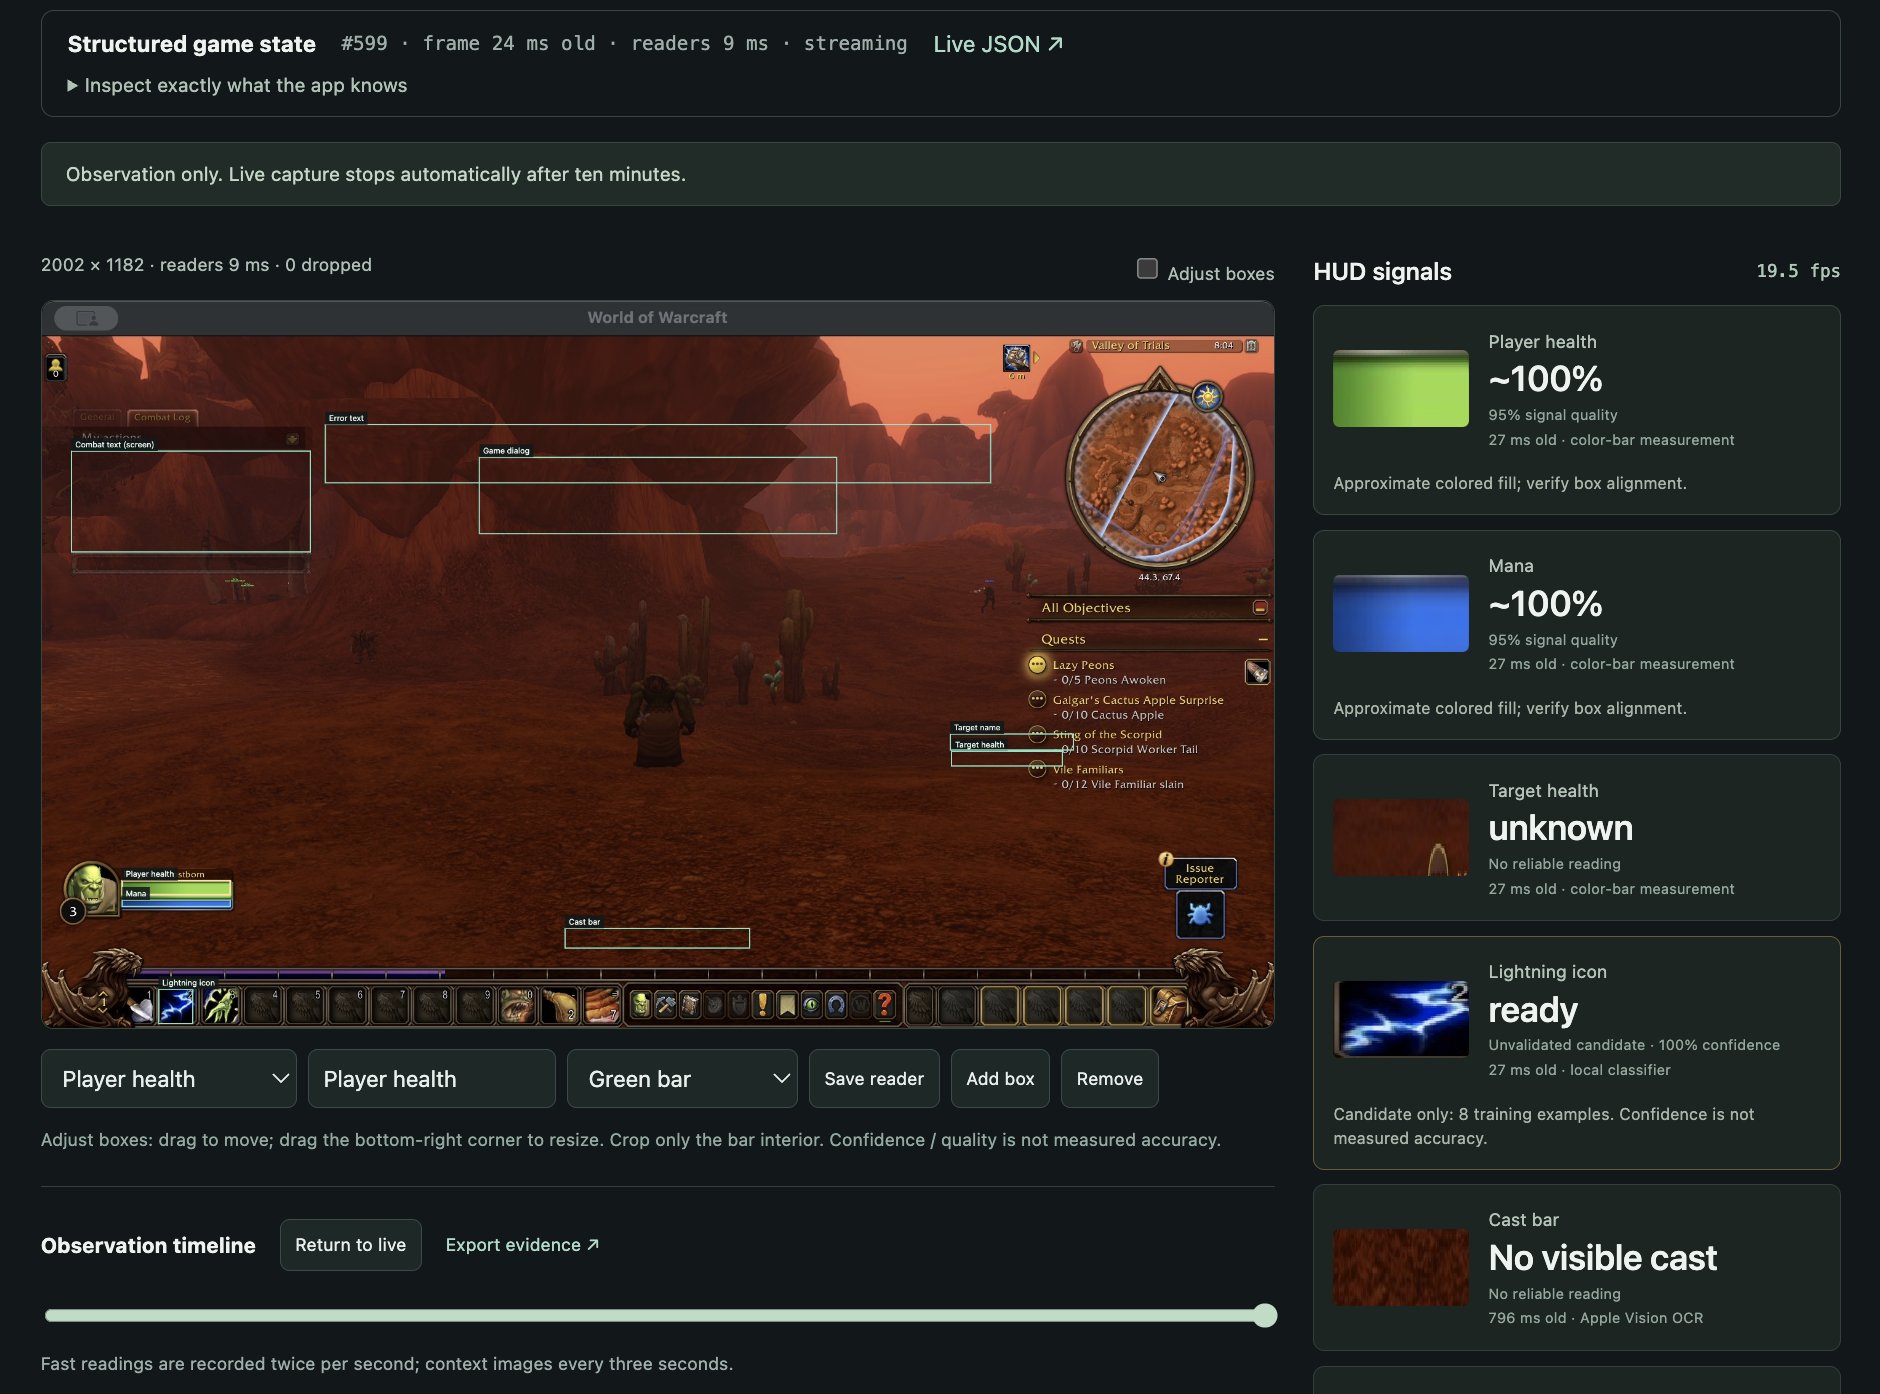1880x1394 pixels.
Task: Click the gauntlet buff icon near minimap
Action: click(x=1017, y=357)
